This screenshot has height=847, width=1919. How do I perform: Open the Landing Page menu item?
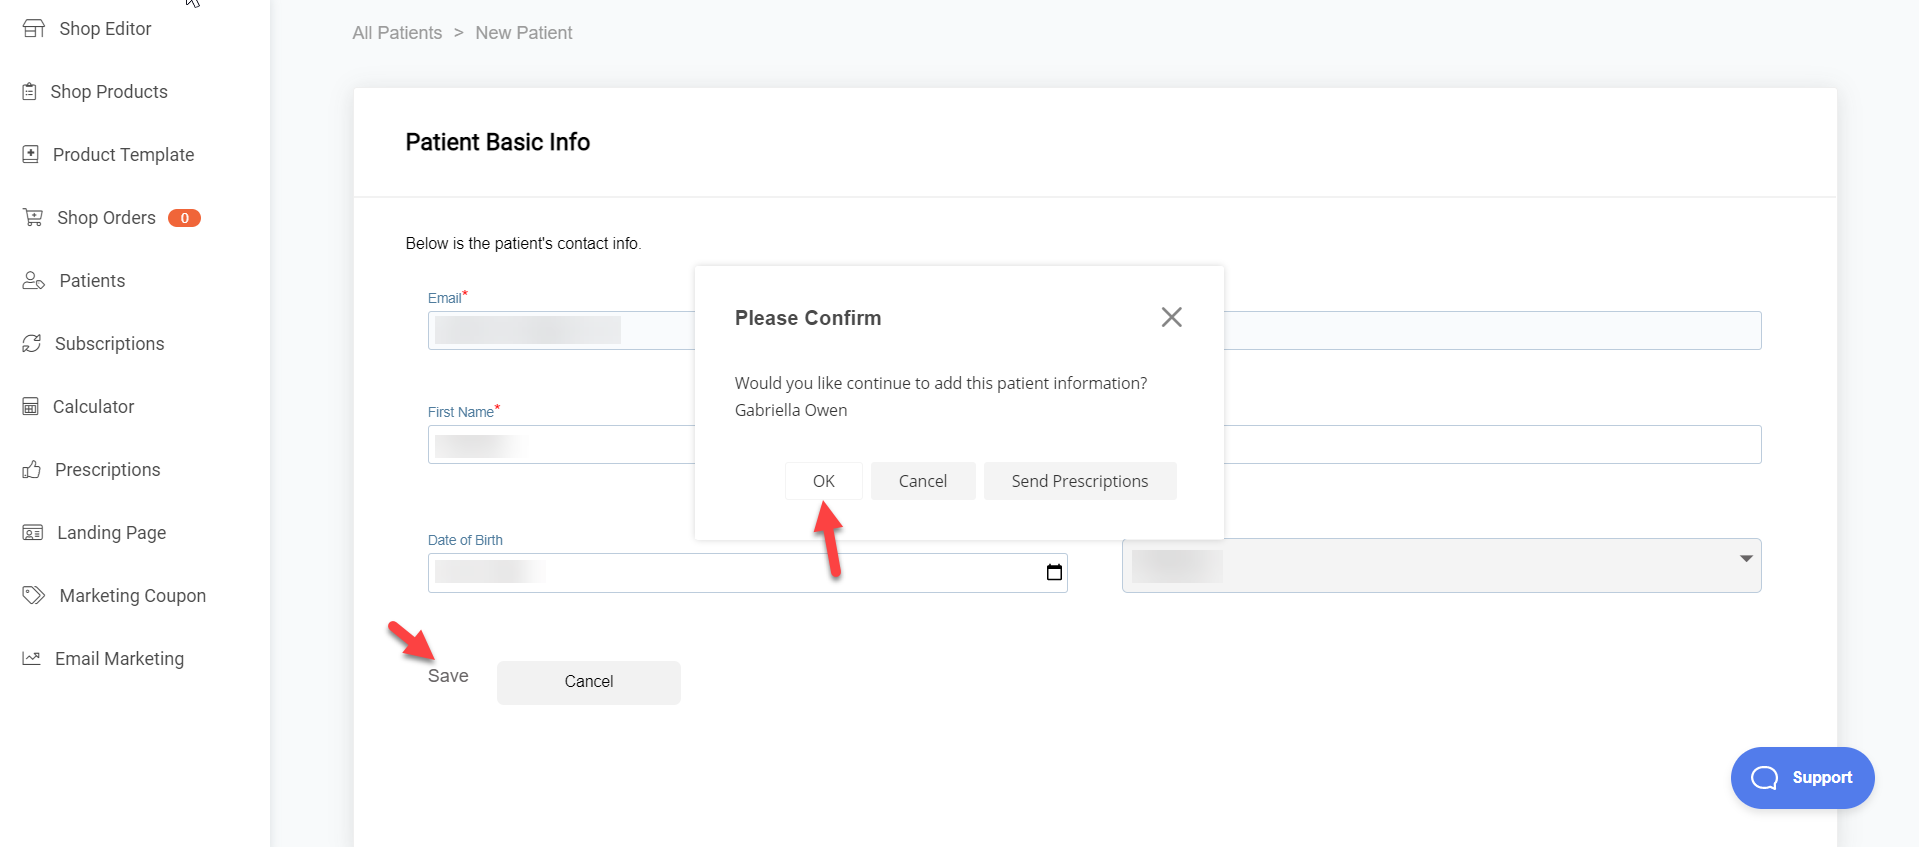[111, 533]
